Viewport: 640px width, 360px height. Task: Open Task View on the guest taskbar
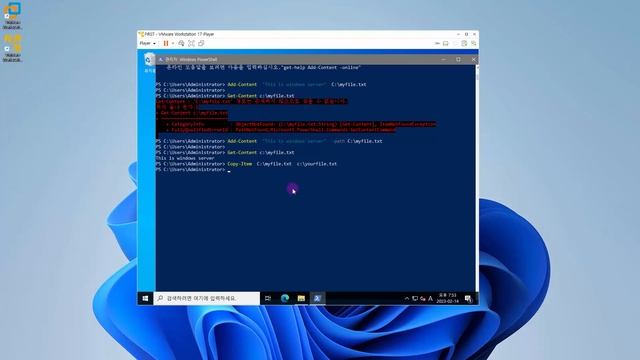(268, 298)
